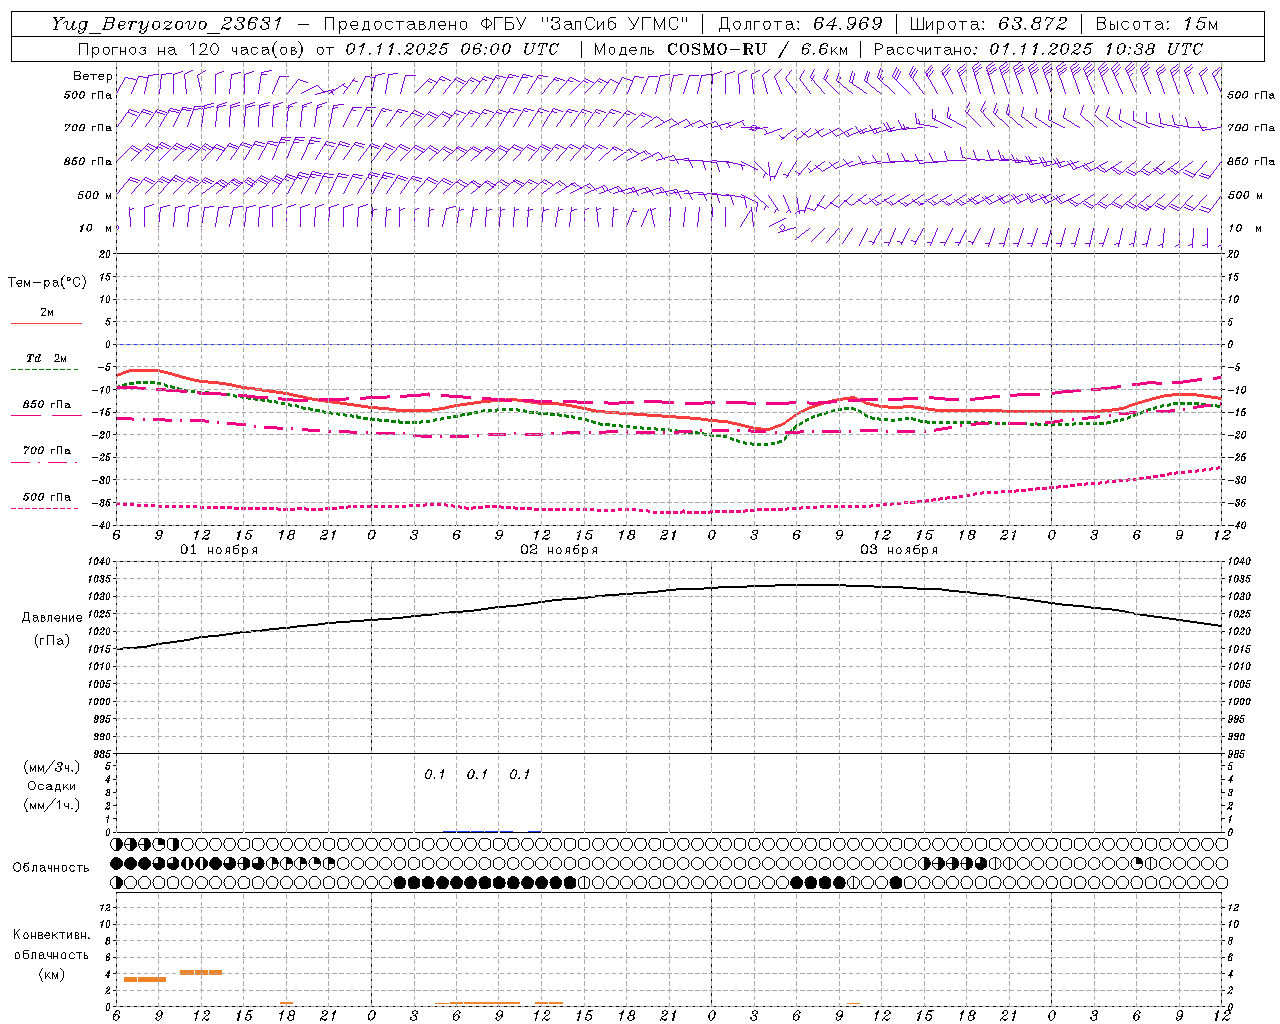1280x1024 pixels.
Task: Click the 20 tick at top of the left temperature axis
Action: [x=106, y=254]
